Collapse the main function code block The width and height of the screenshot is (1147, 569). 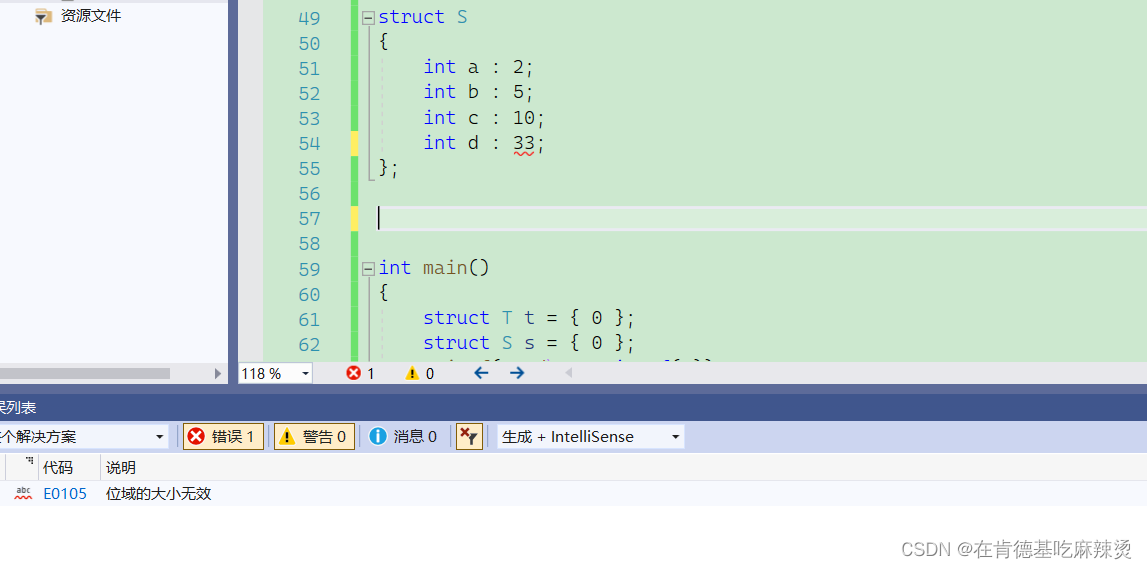[x=368, y=269]
